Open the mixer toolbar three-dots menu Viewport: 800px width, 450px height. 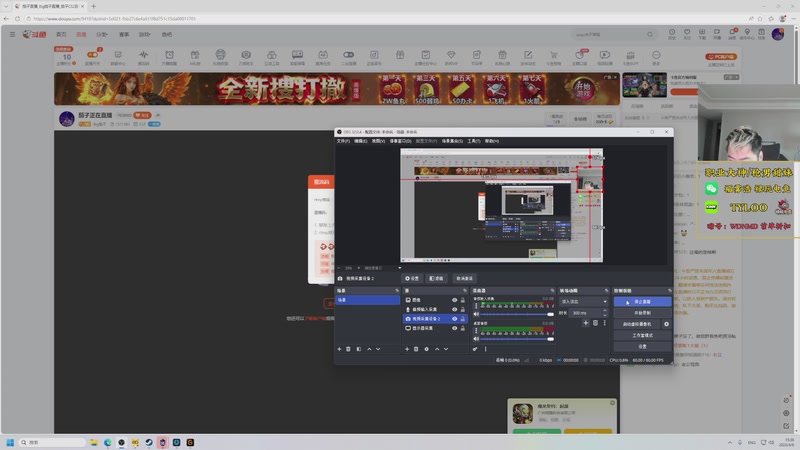click(485, 349)
